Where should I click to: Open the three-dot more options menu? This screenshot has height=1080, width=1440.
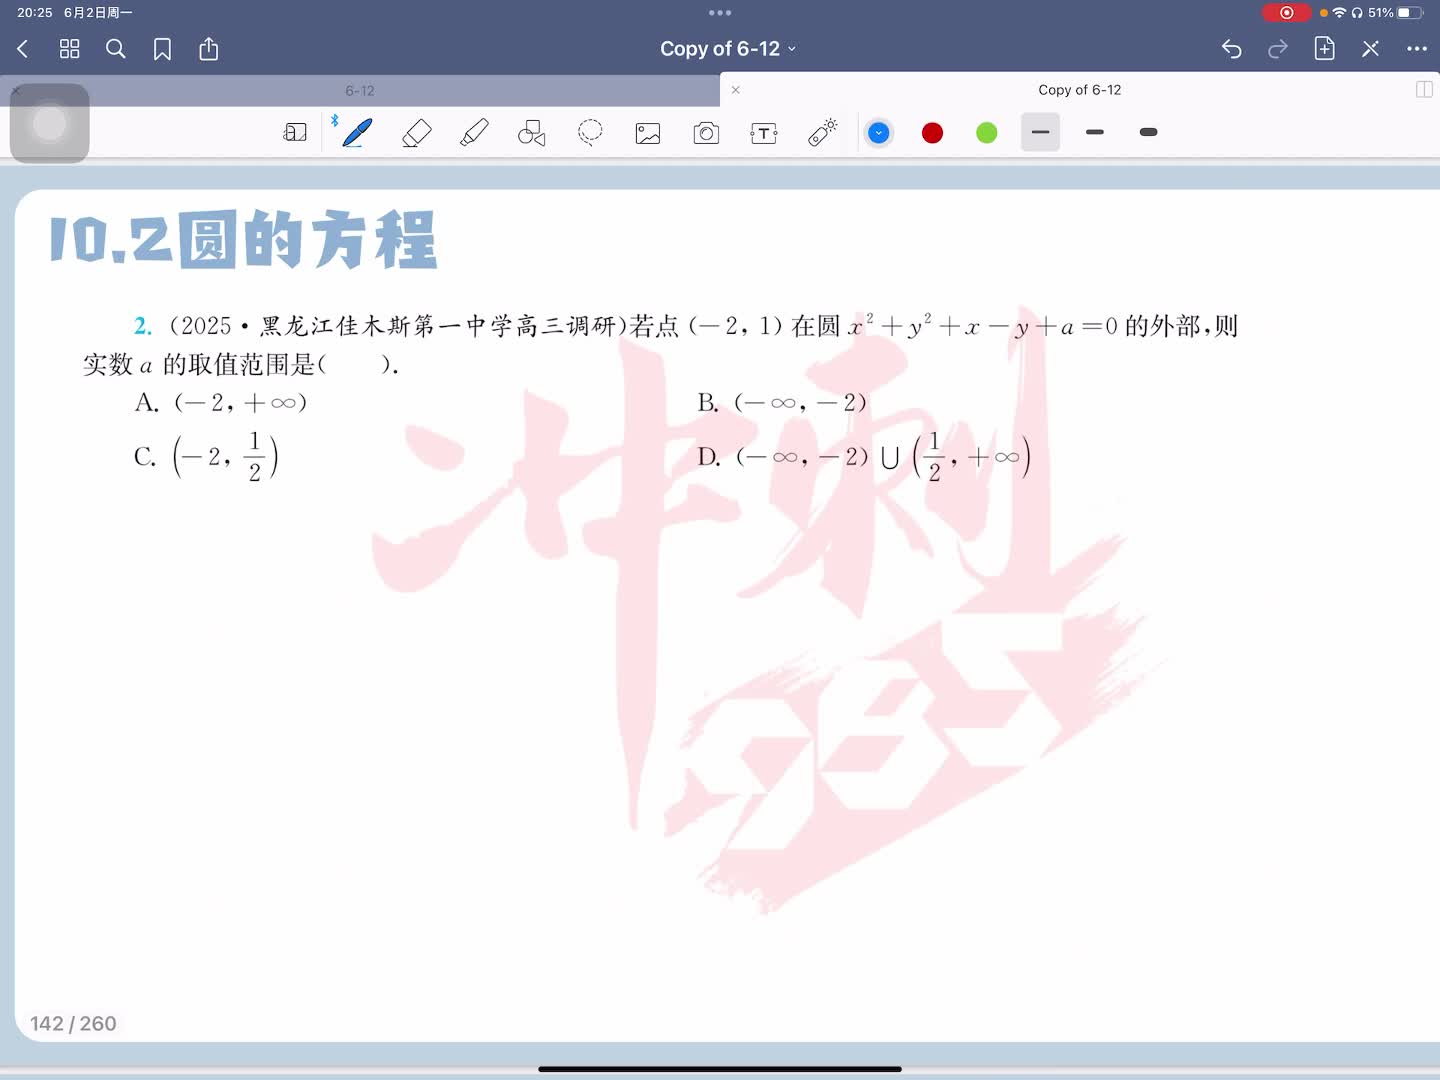pyautogui.click(x=1416, y=49)
